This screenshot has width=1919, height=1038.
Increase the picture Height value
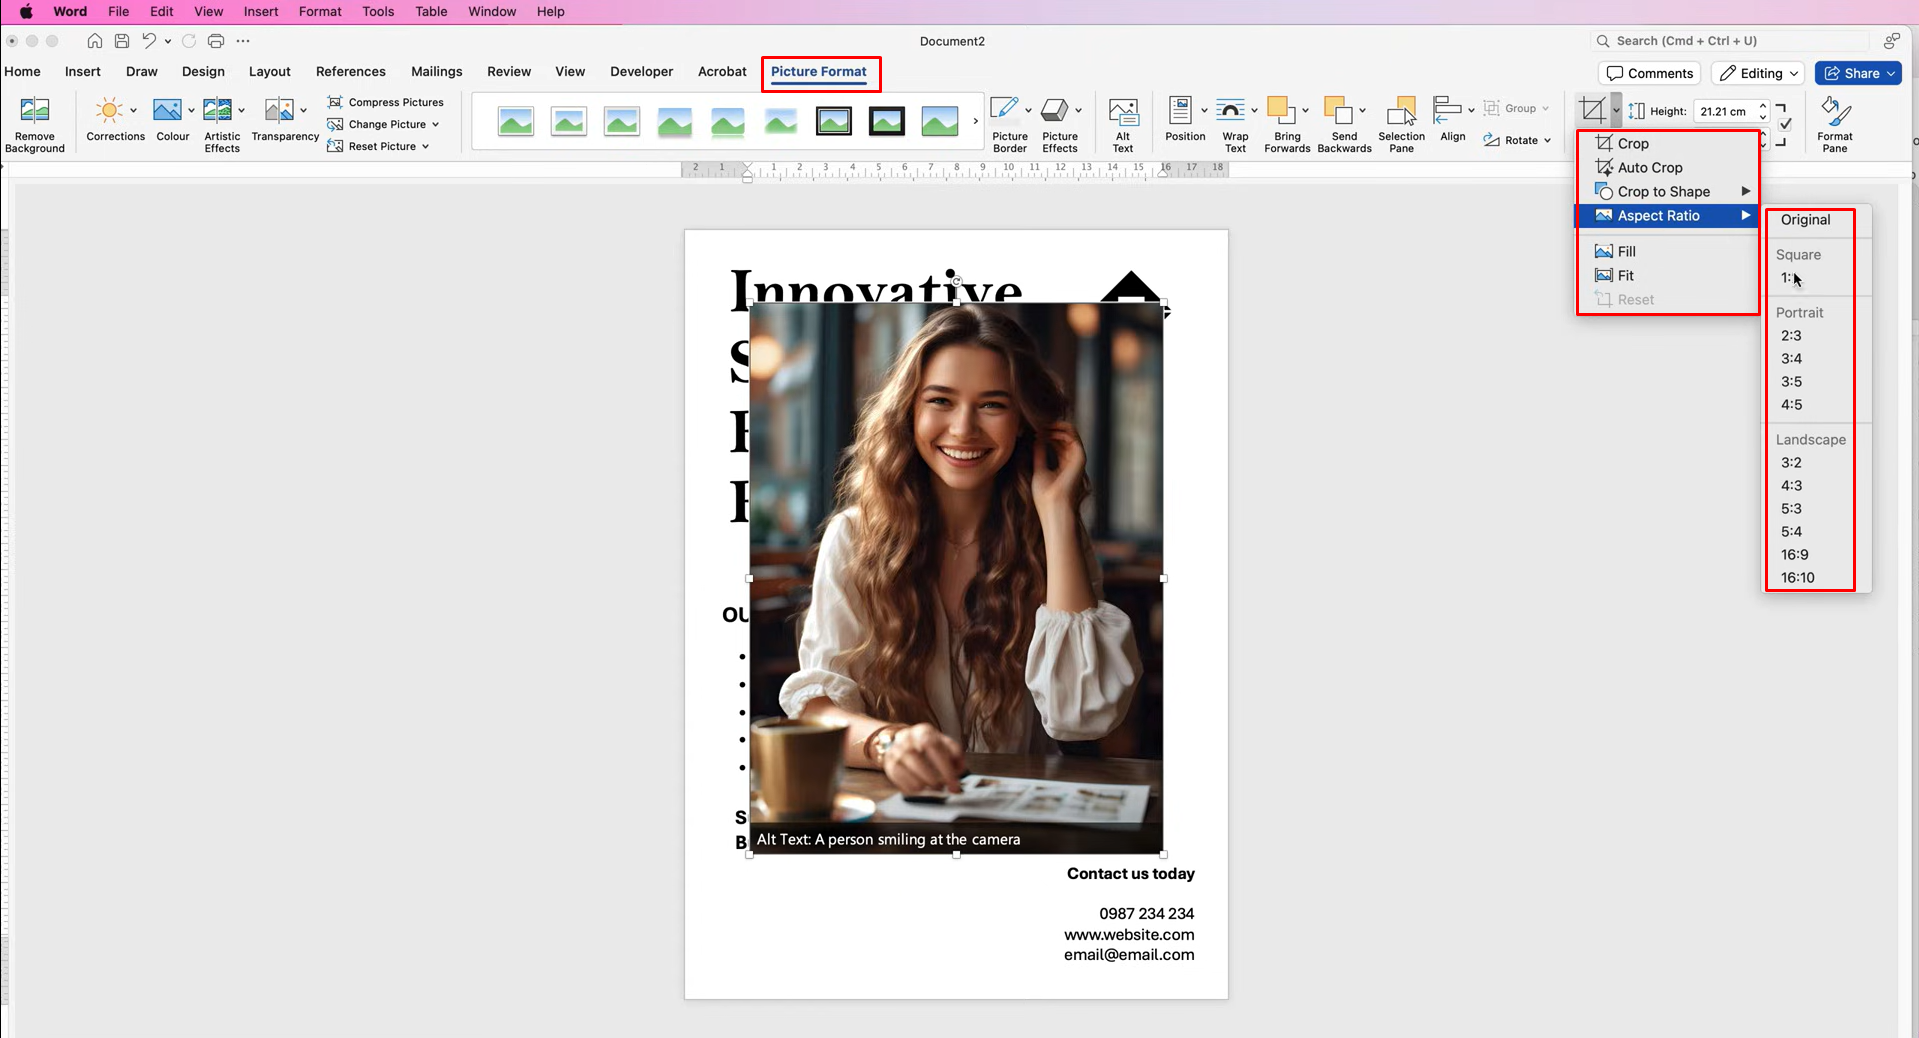(1761, 105)
